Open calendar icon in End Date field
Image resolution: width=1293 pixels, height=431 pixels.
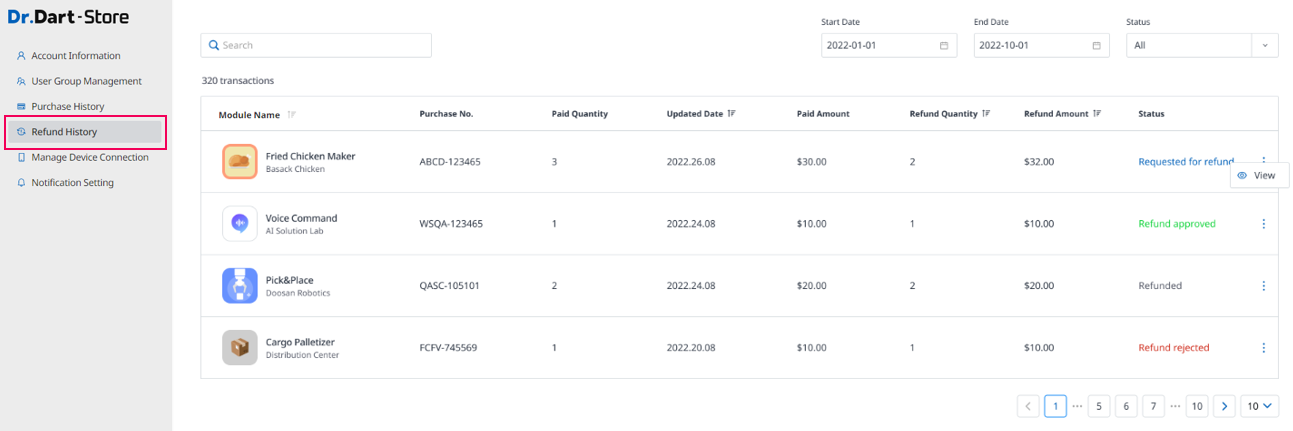click(1096, 46)
